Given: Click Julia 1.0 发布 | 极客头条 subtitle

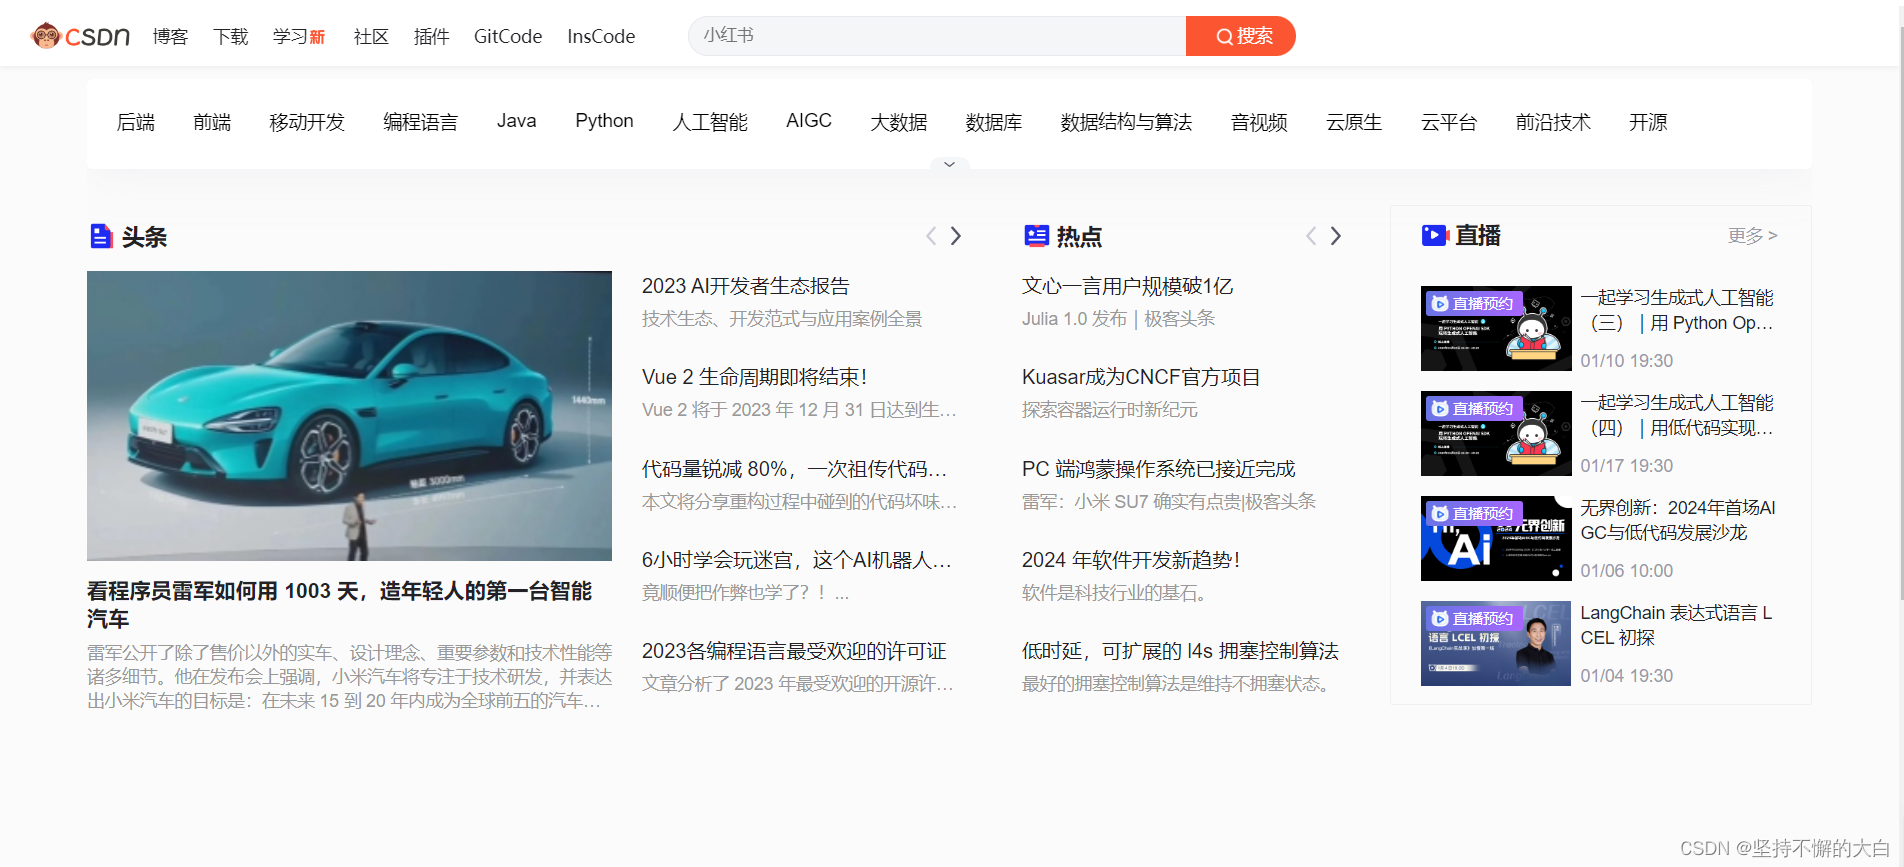Looking at the screenshot, I should click(x=1118, y=319).
